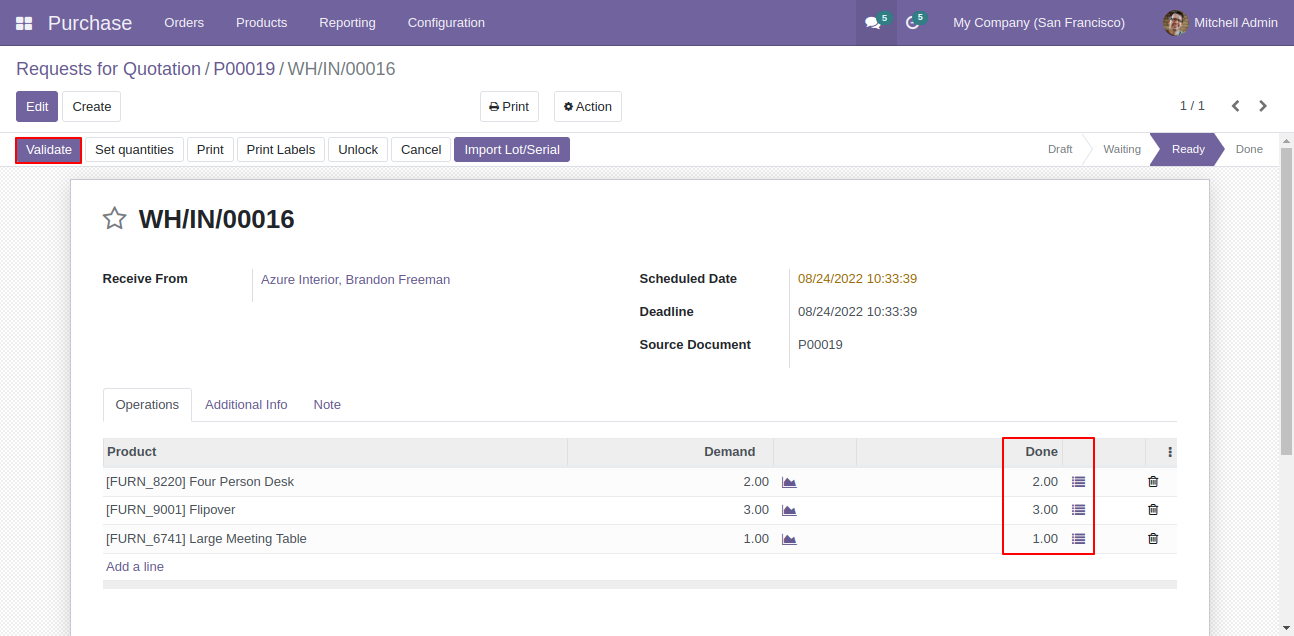Viewport: 1294px width, 636px height.
Task: Click Mitchell Admin avatar picture
Action: 1176,22
